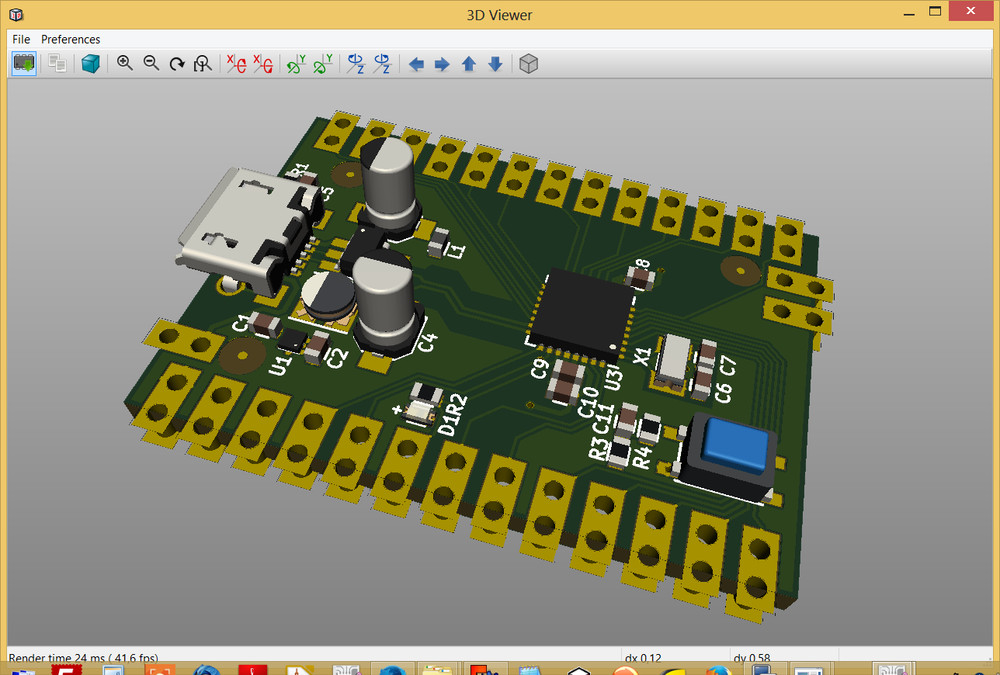1000x675 pixels.
Task: Rotate the board clockwise on X axis
Action: point(236,63)
